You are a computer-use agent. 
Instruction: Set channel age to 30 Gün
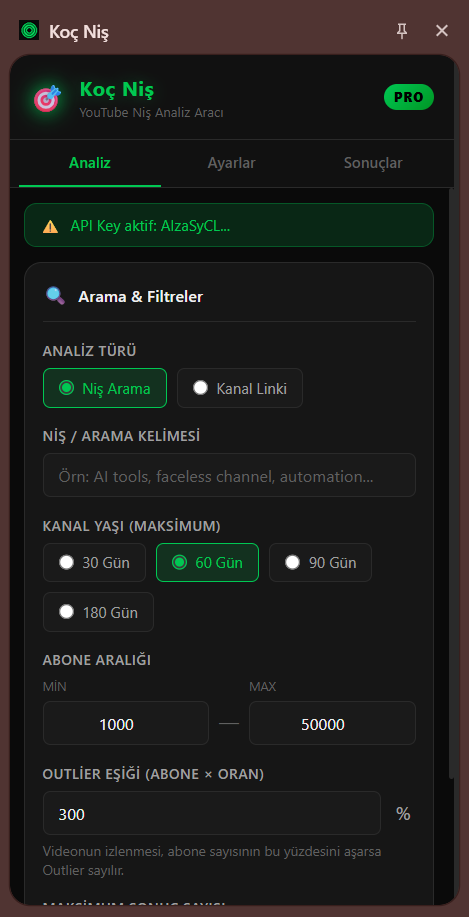[94, 563]
